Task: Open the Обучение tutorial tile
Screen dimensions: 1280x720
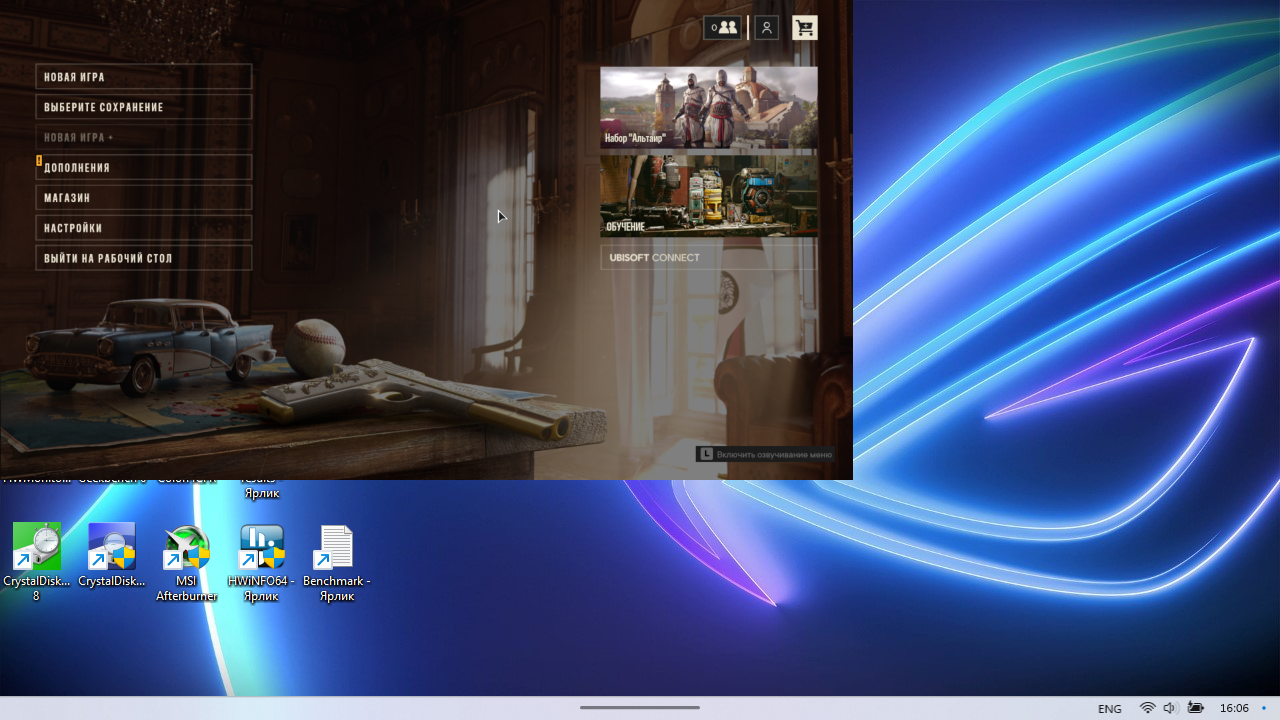Action: [709, 196]
